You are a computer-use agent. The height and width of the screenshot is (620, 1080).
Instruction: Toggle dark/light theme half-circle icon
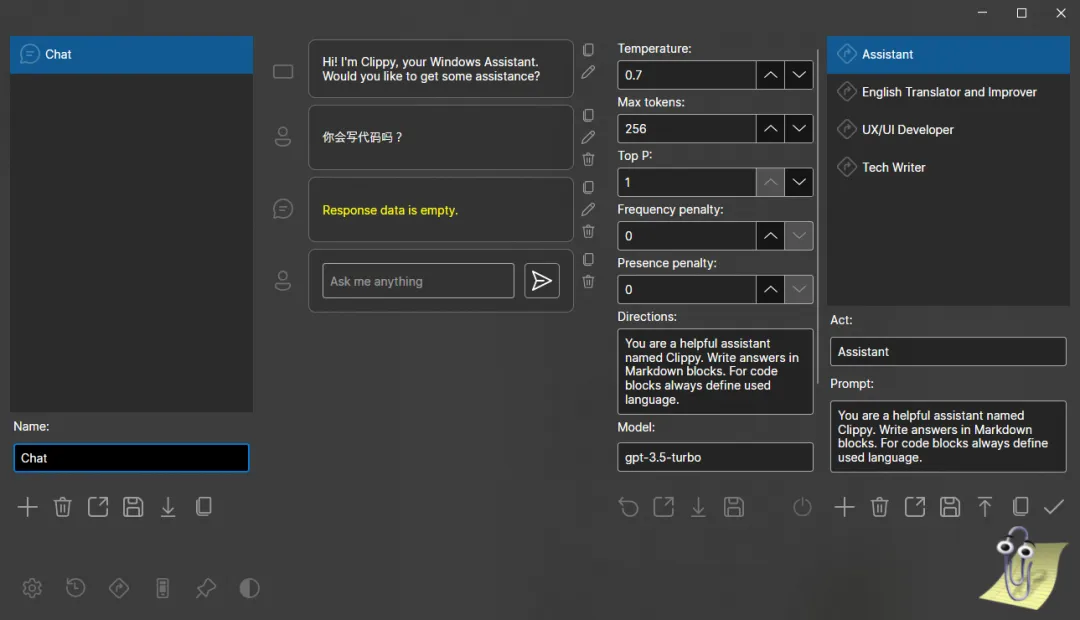pos(249,588)
